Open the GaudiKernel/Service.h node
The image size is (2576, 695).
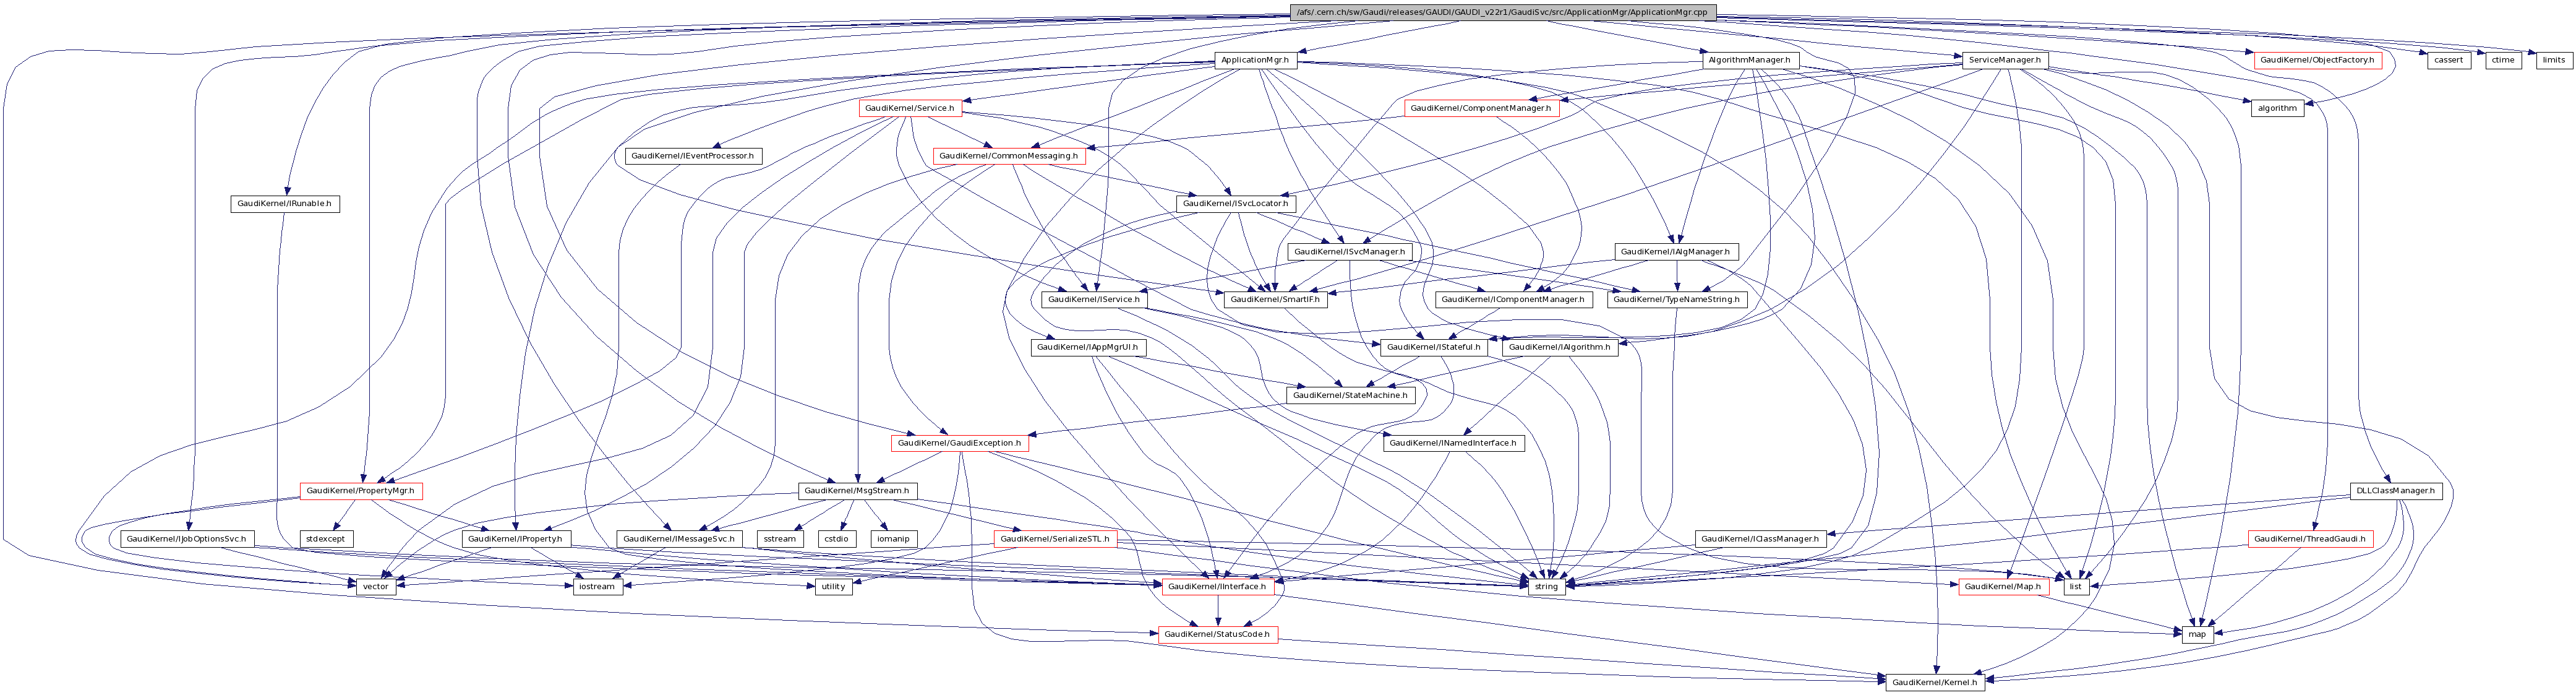click(x=909, y=108)
